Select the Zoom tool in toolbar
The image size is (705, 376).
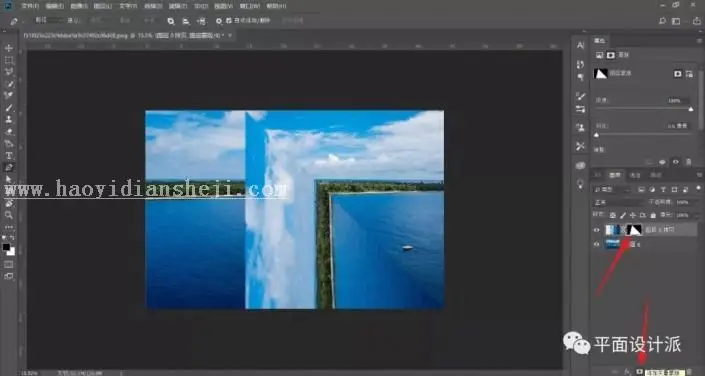pos(9,215)
